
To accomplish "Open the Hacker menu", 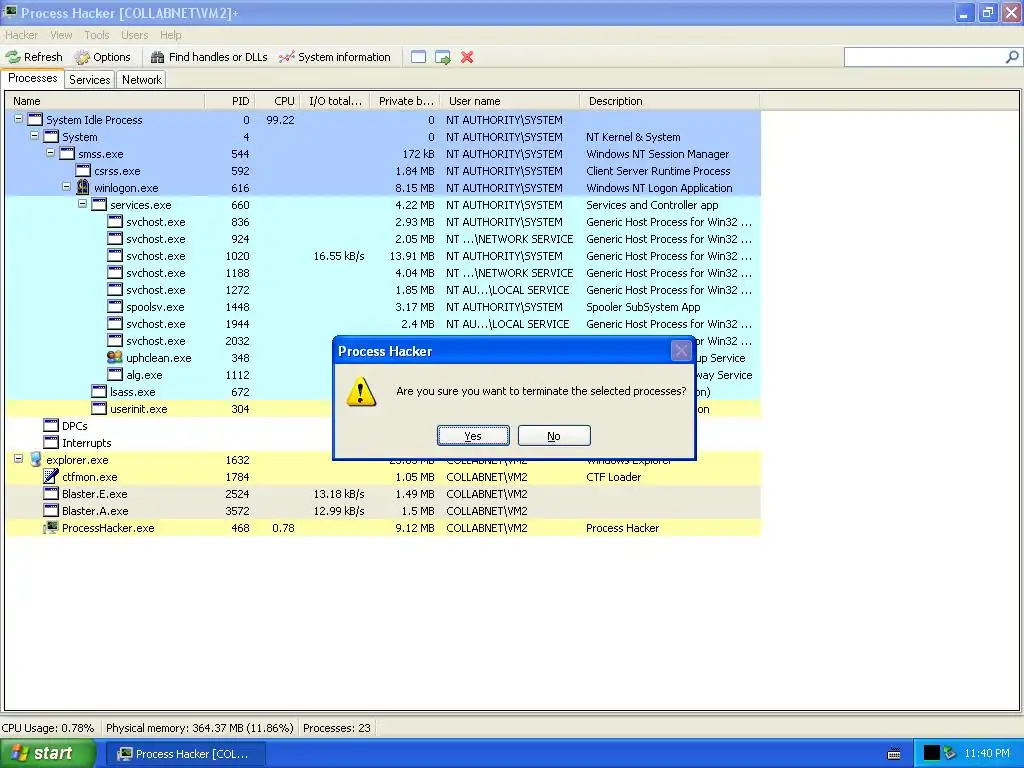I will pos(22,35).
